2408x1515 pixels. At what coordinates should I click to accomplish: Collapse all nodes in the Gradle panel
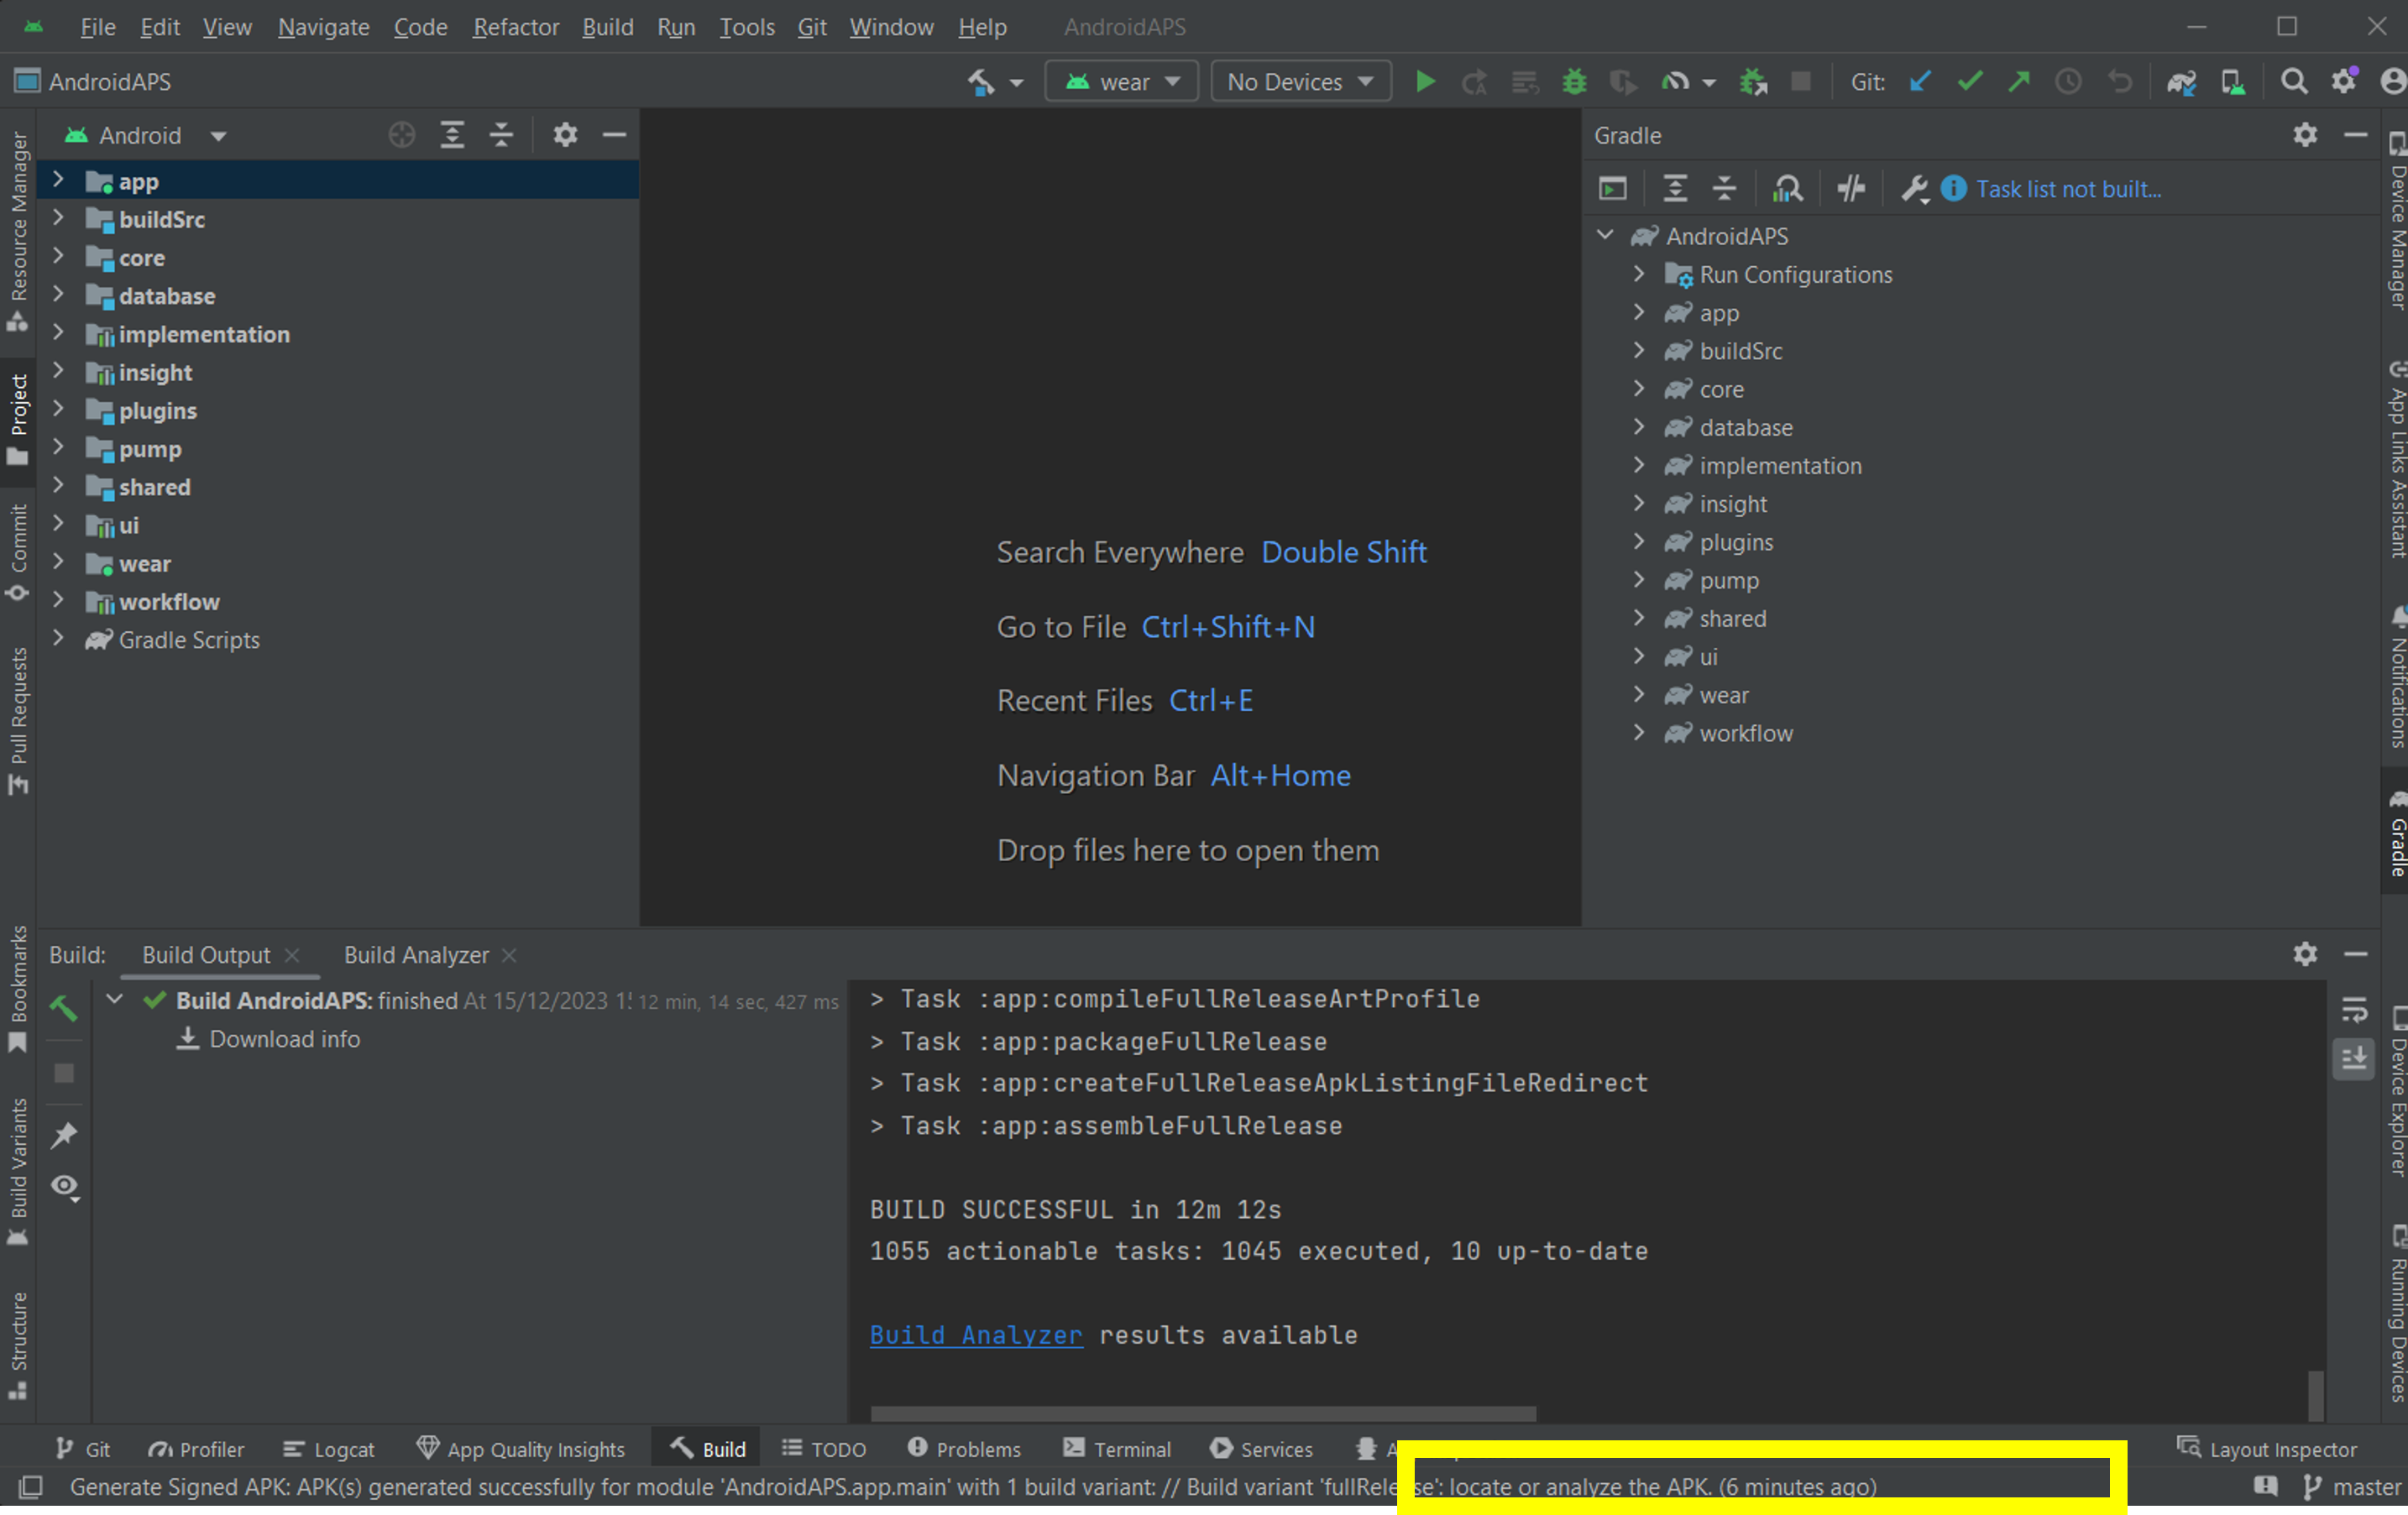pyautogui.click(x=1724, y=189)
